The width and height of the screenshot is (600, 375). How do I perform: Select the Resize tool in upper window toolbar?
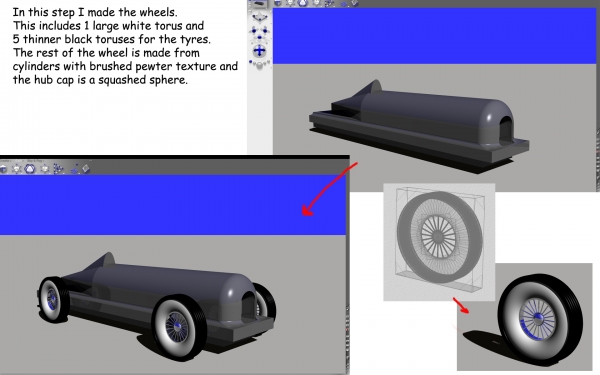pyautogui.click(x=290, y=3)
